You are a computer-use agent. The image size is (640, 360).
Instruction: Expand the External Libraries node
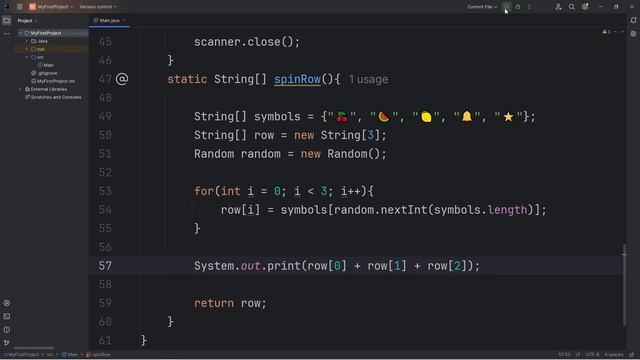[20, 89]
